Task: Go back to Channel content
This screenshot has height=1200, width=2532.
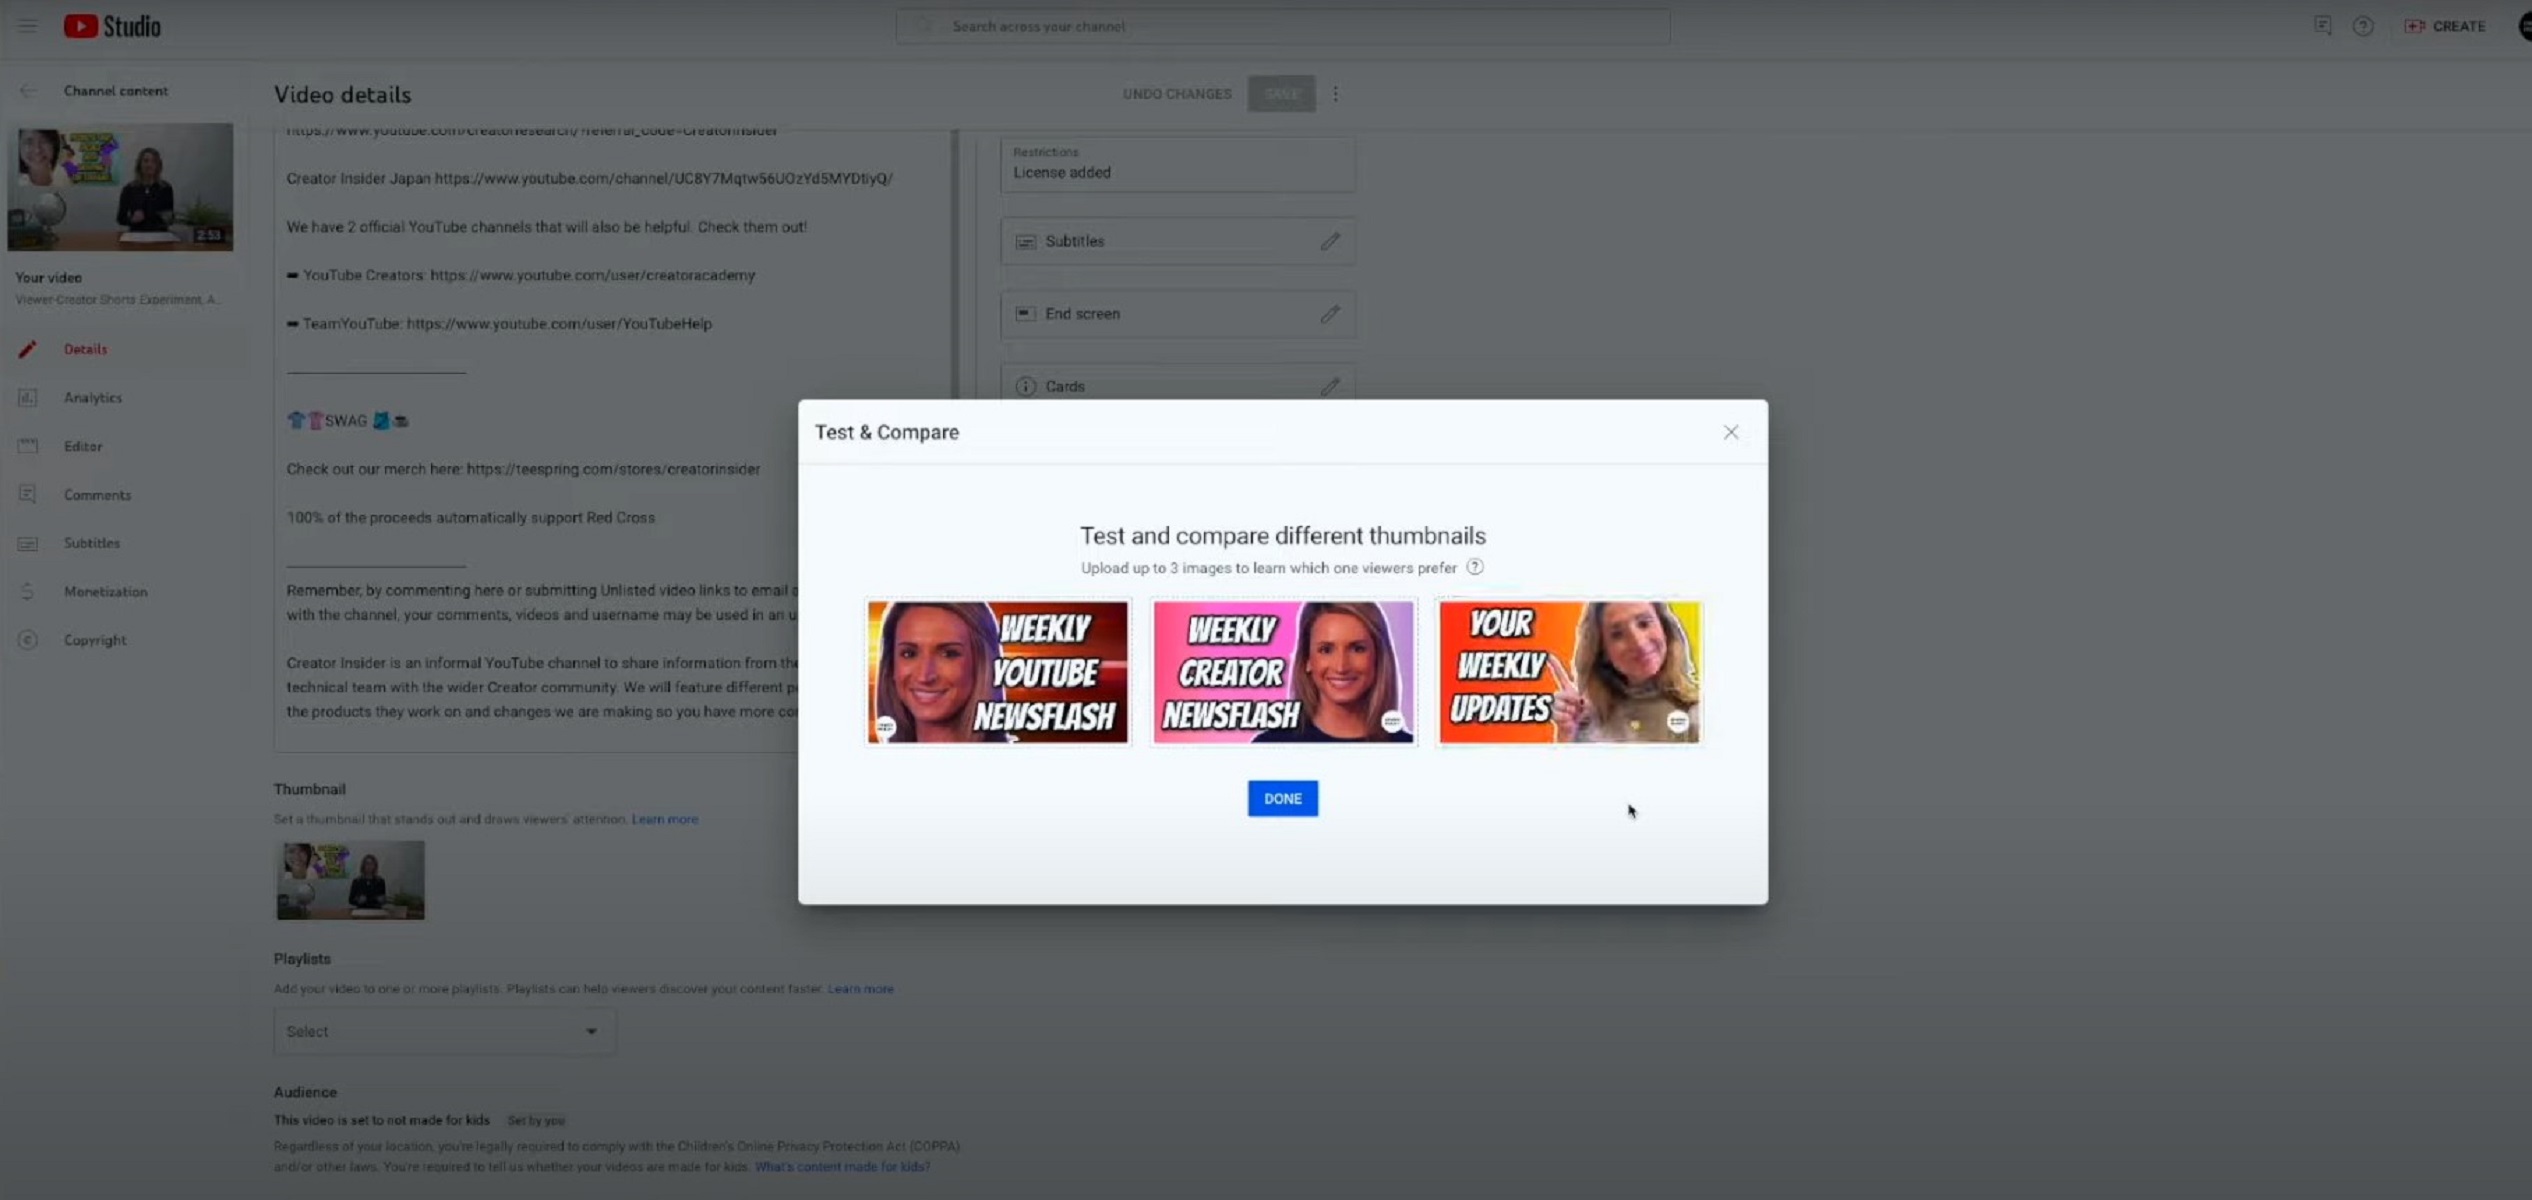Action: 27,91
